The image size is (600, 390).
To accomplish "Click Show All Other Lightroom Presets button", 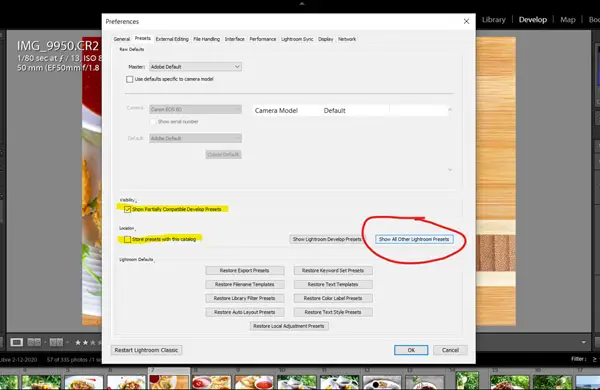I will (x=414, y=239).
